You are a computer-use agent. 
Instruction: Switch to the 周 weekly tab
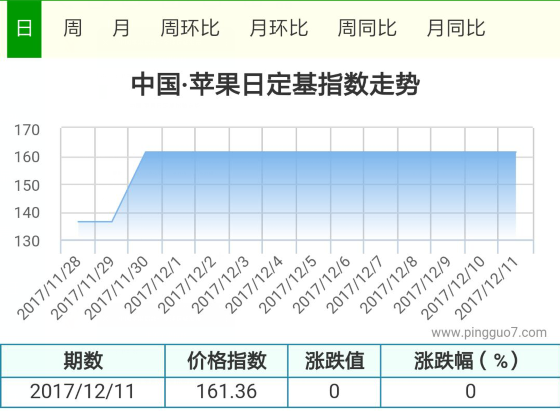click(x=73, y=28)
